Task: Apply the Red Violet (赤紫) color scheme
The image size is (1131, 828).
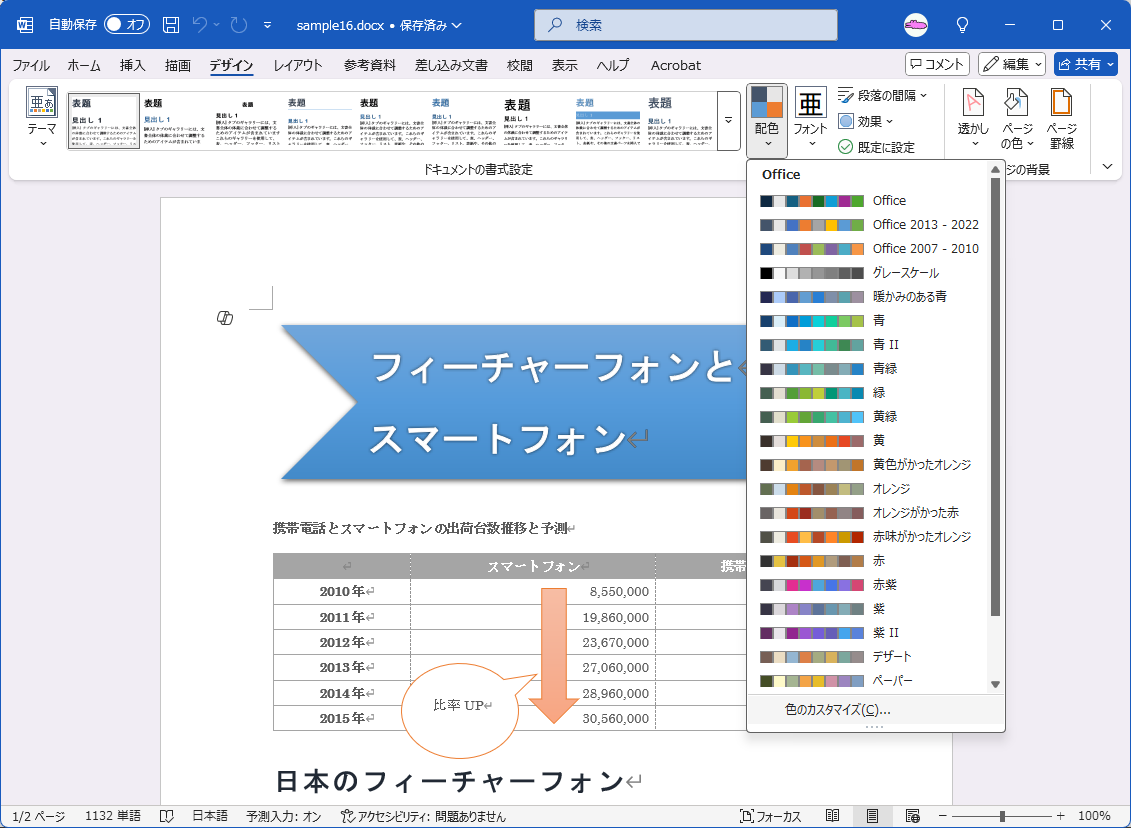Action: coord(869,585)
